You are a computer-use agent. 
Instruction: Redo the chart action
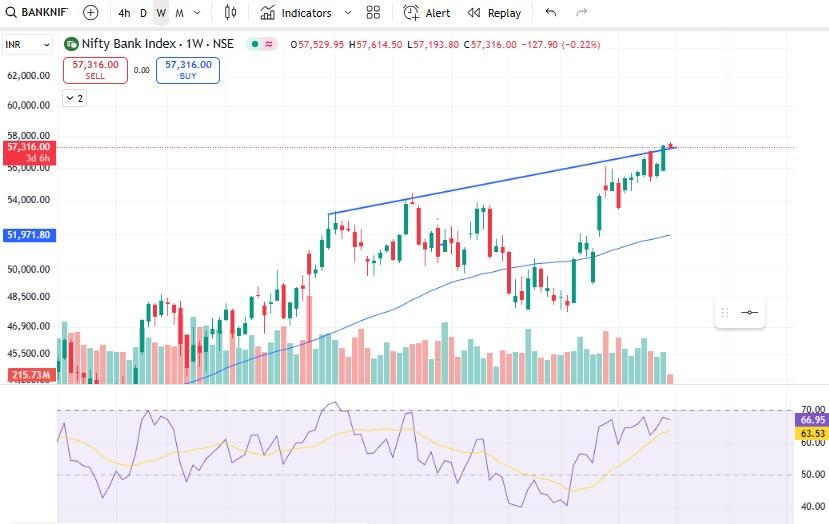(582, 12)
